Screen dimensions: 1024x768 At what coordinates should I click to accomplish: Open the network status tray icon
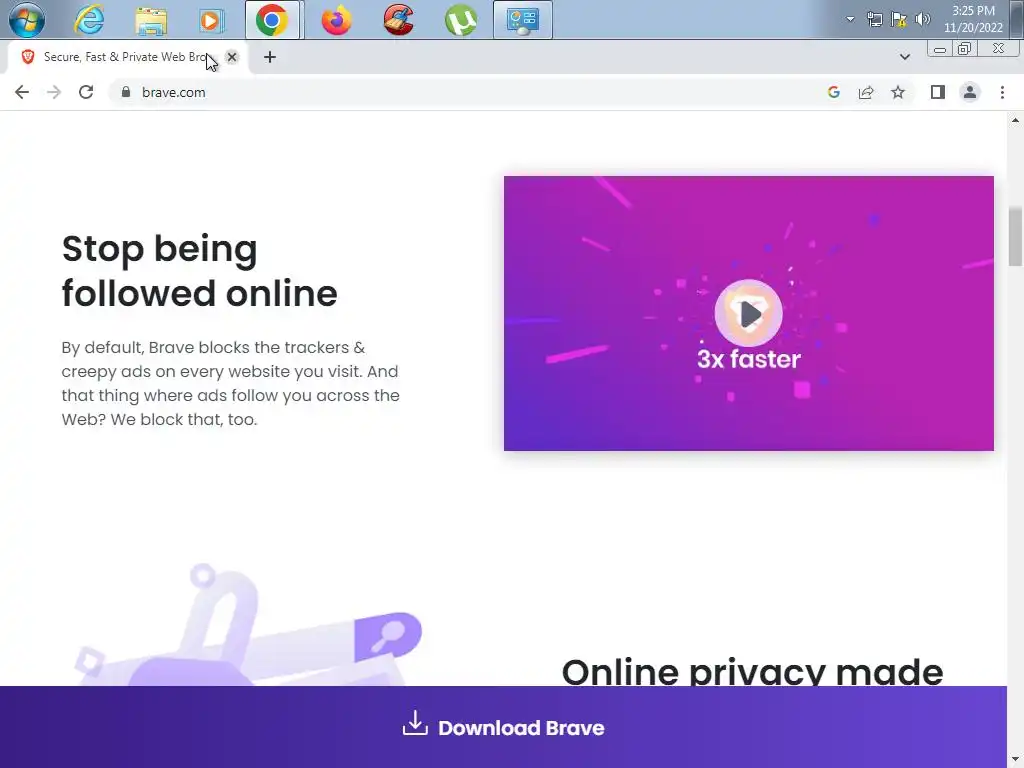click(x=874, y=20)
